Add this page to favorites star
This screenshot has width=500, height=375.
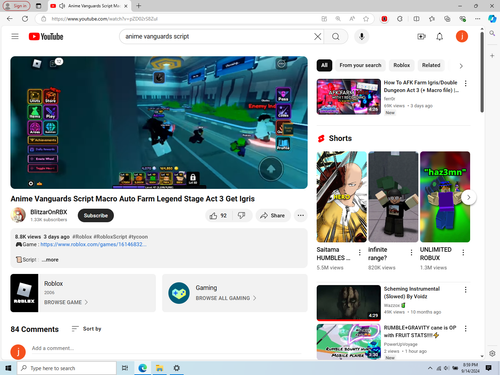pyautogui.click(x=366, y=19)
